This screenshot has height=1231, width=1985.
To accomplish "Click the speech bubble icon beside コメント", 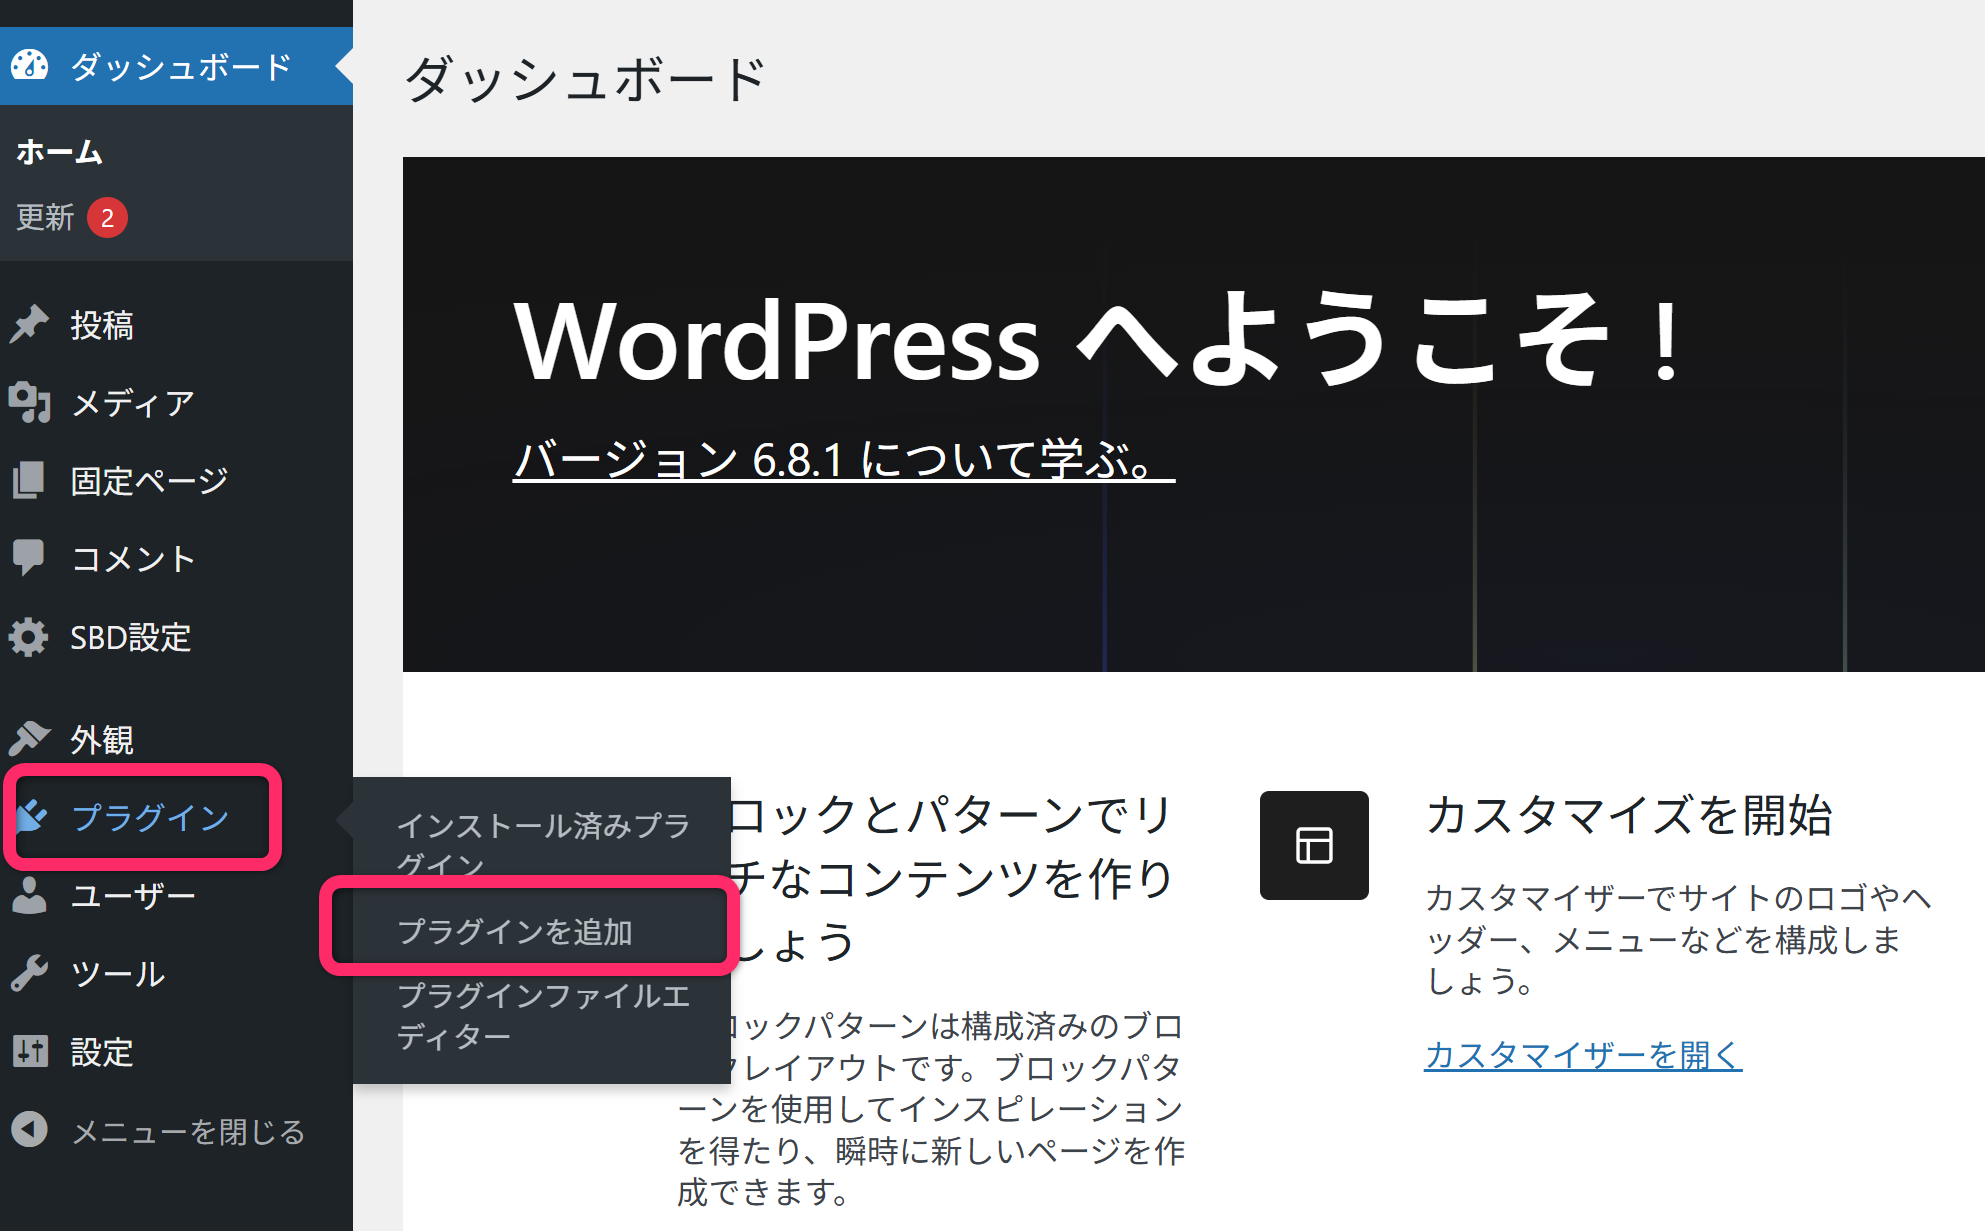I will [x=29, y=557].
